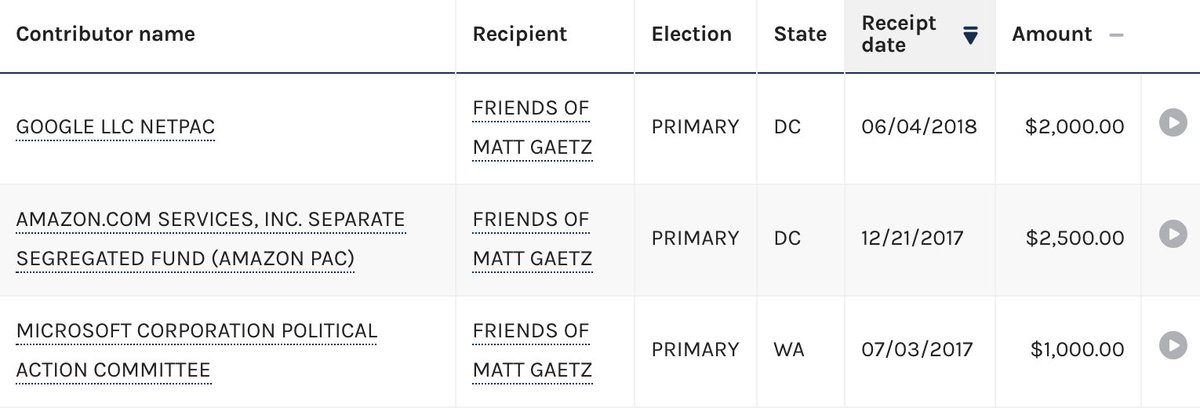
Task: Open Friends of Matt Gaetz link in Microsoft row
Action: pyautogui.click(x=532, y=350)
